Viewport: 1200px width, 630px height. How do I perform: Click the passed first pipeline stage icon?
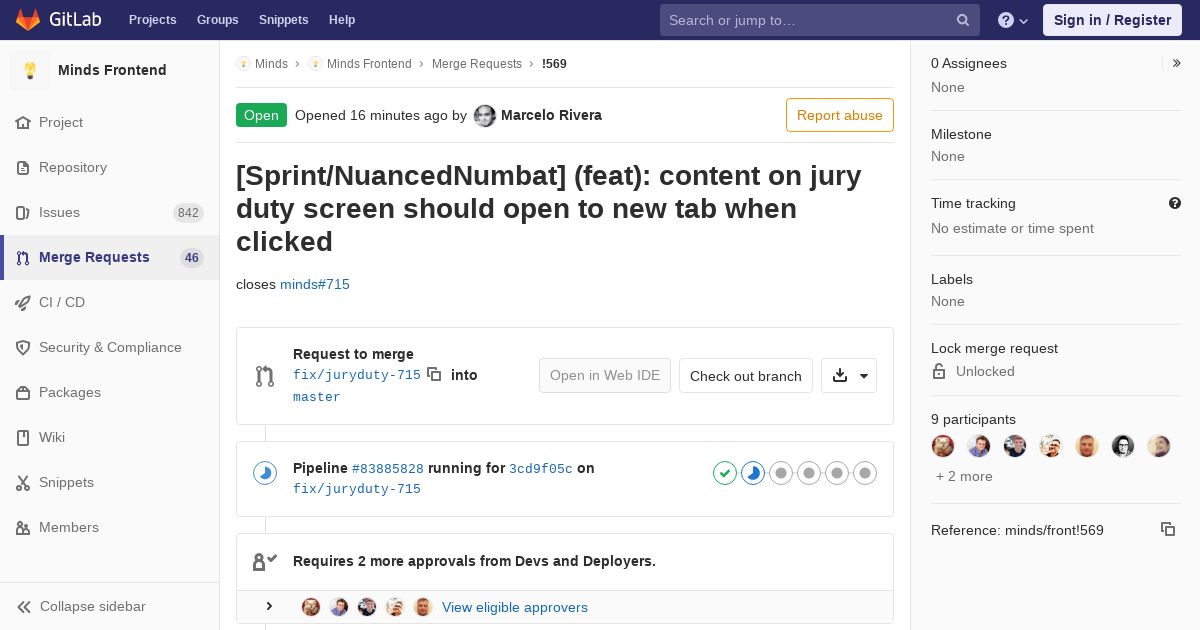[x=725, y=473]
